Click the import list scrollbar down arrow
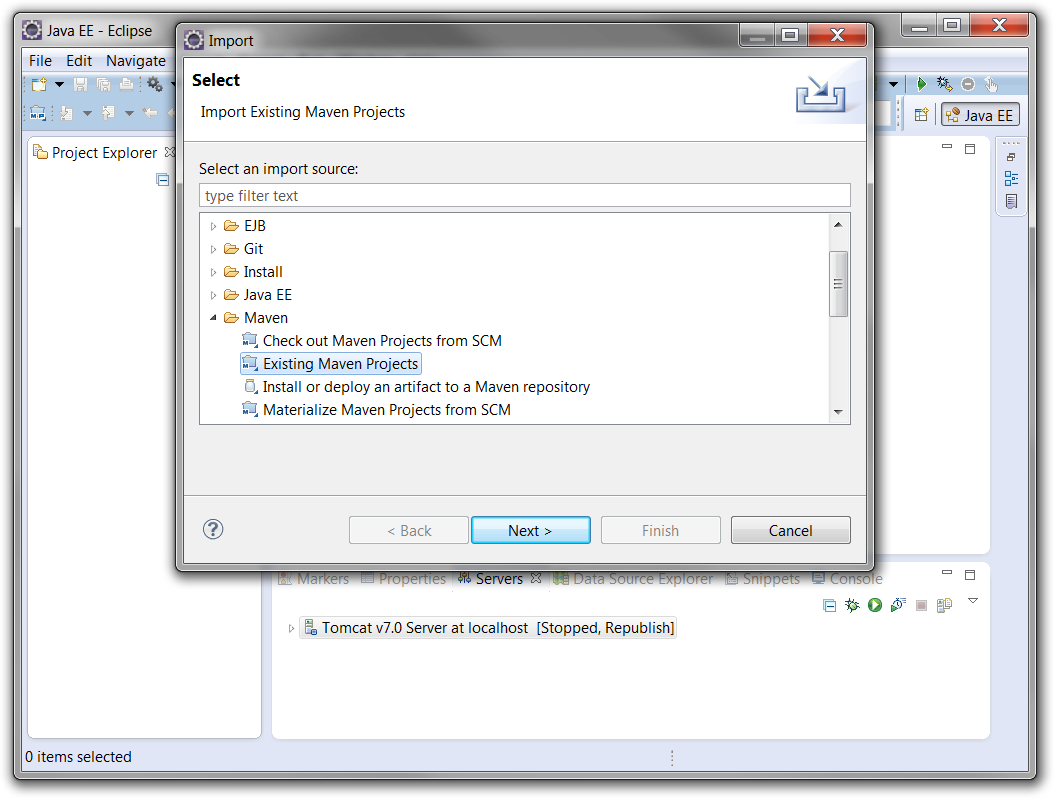This screenshot has width=1055, height=799. coord(838,412)
